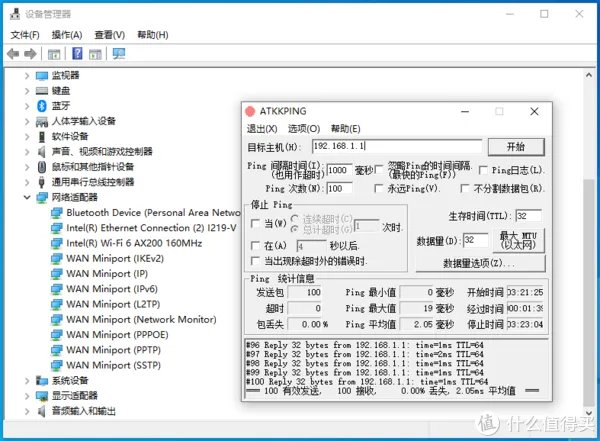Check the 不分割数据包(R) option

click(x=465, y=188)
